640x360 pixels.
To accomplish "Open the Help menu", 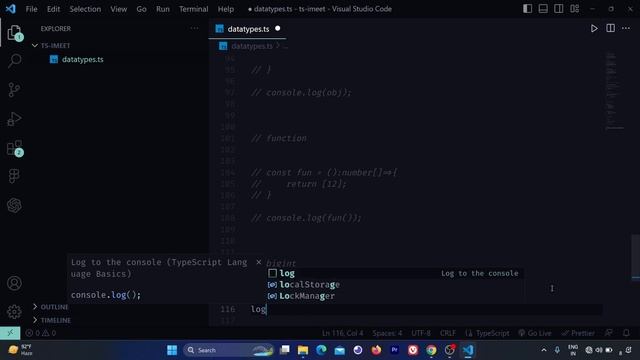I will click(226, 9).
